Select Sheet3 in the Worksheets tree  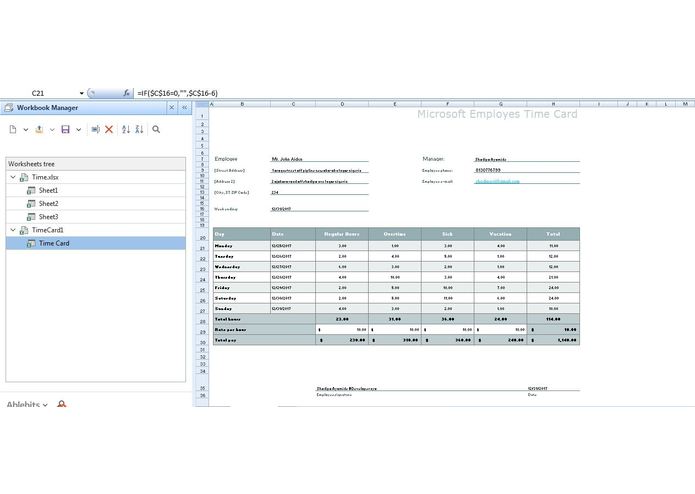pyautogui.click(x=48, y=217)
